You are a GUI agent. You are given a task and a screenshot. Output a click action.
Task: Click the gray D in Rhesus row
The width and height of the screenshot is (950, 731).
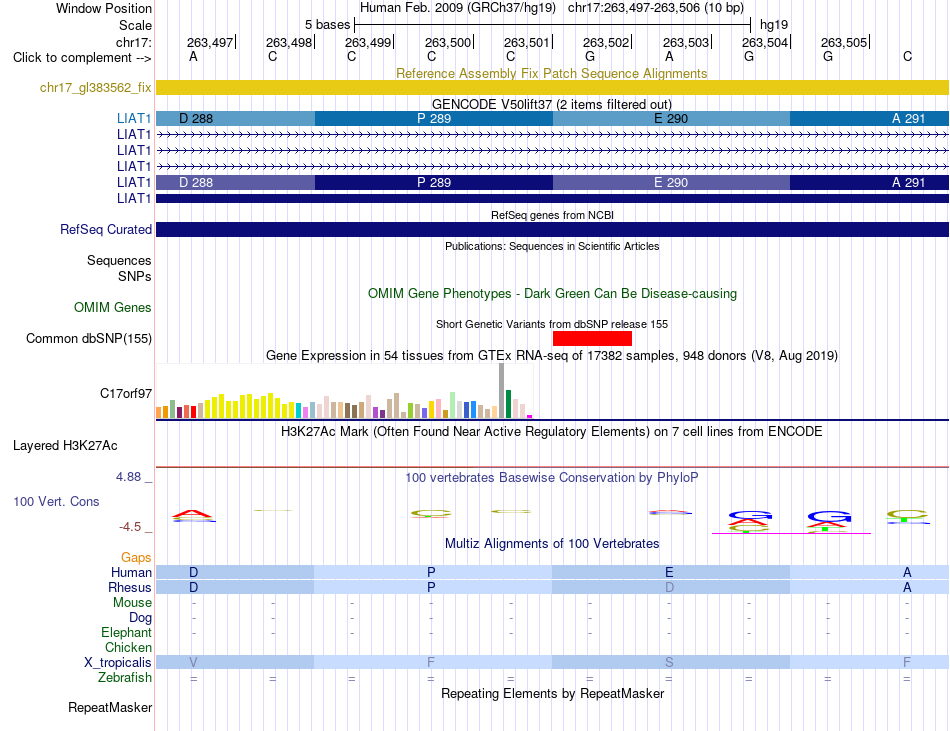669,587
